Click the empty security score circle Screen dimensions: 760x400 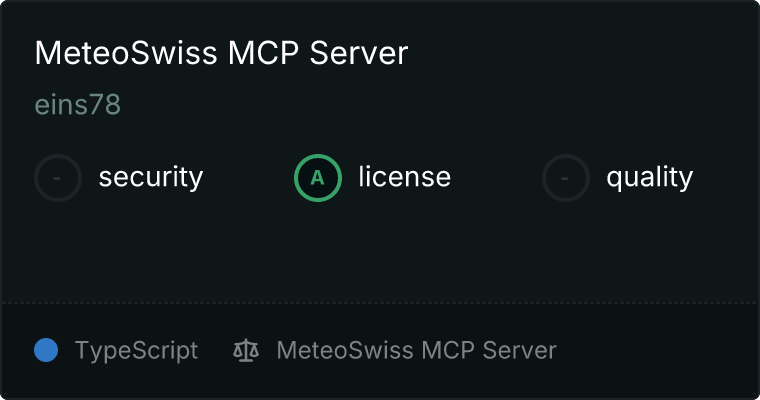point(58,178)
